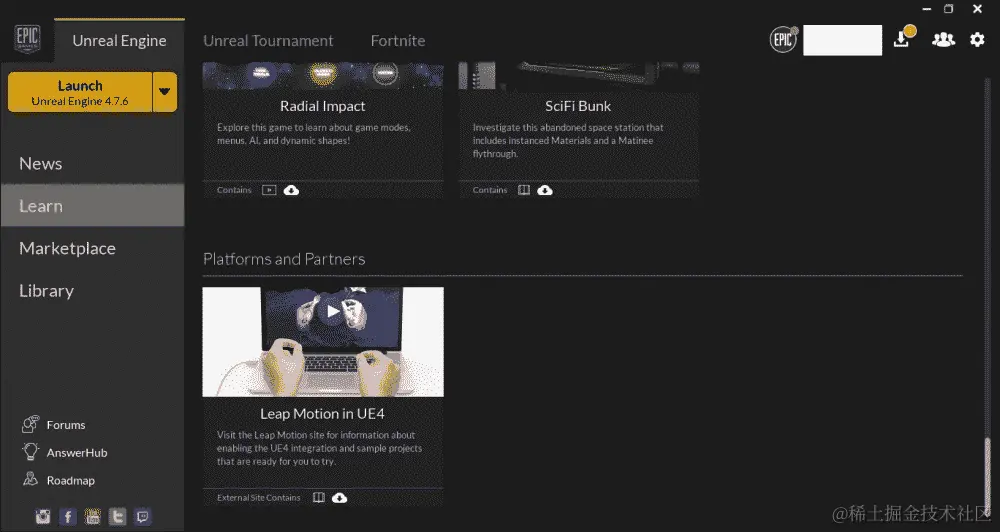Open the Twitter social icon
1000x532 pixels.
117,516
